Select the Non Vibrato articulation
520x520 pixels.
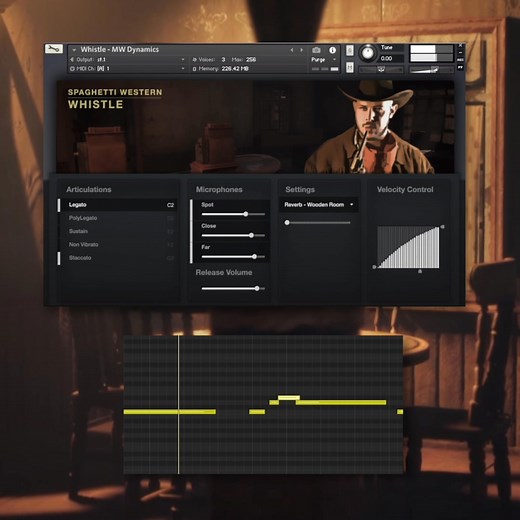(117, 245)
